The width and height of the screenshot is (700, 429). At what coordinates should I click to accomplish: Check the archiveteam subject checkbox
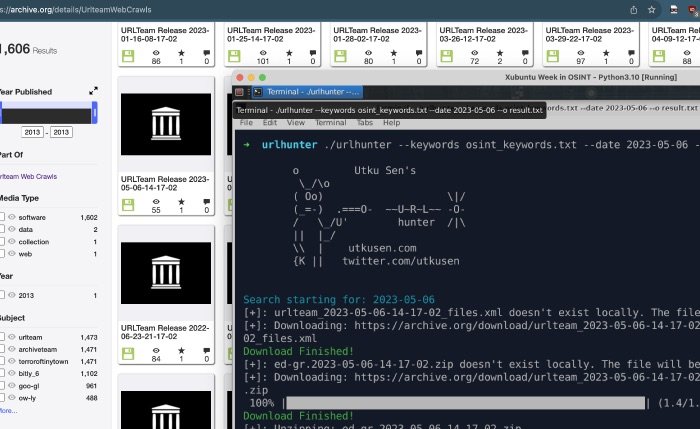(x=2, y=349)
